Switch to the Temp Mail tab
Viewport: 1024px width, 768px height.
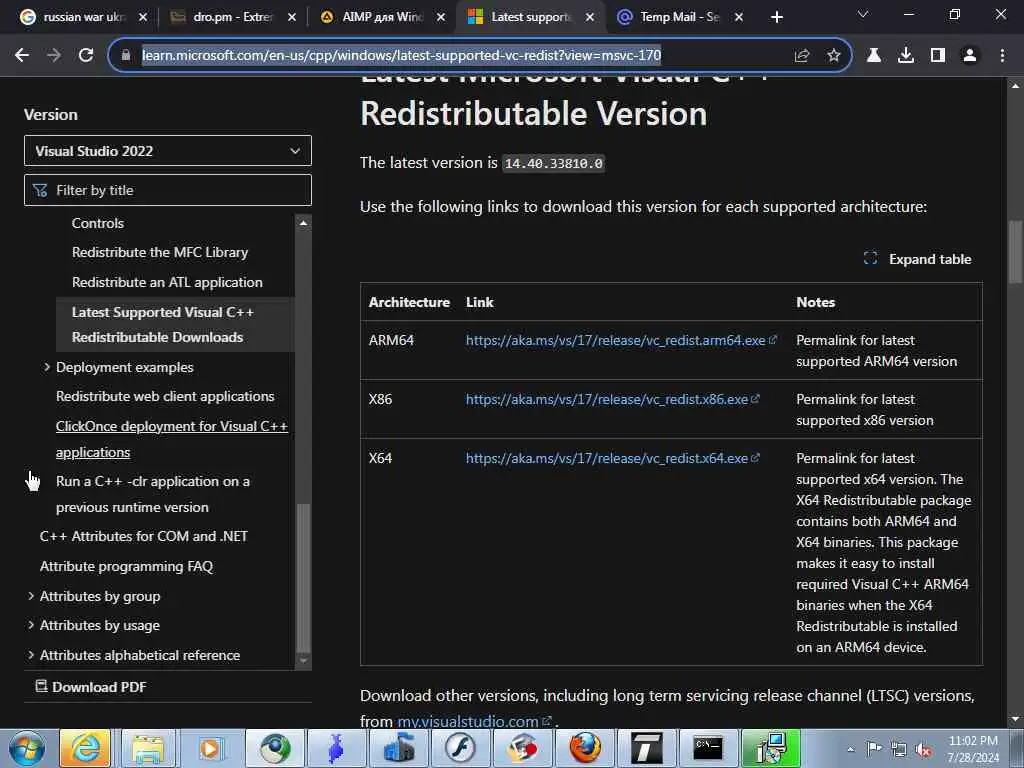point(680,17)
